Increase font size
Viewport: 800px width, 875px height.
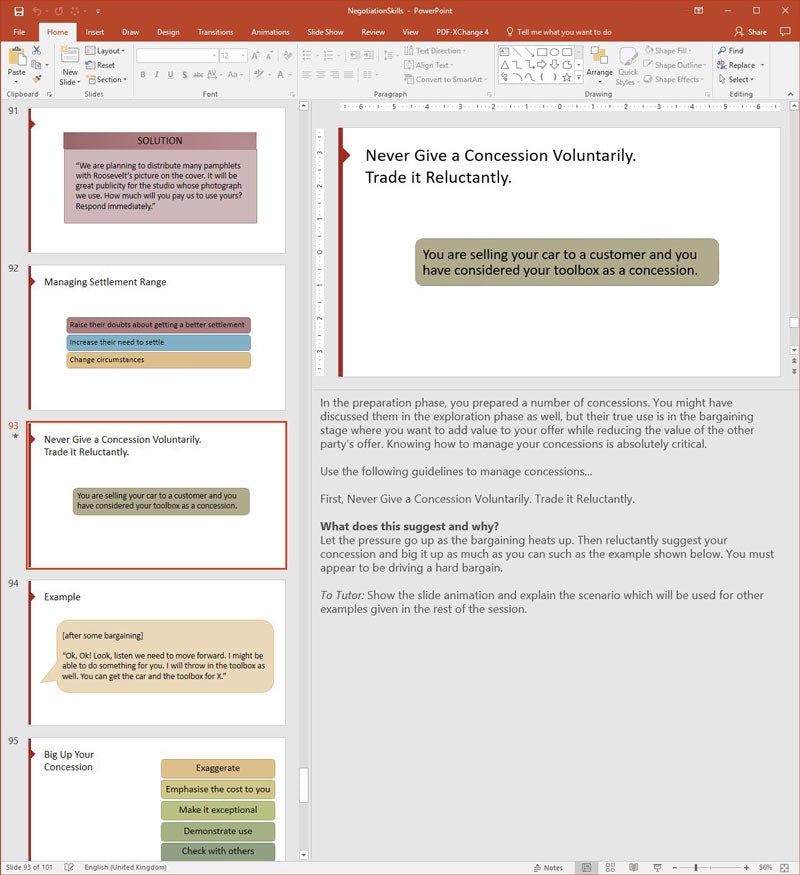click(255, 56)
